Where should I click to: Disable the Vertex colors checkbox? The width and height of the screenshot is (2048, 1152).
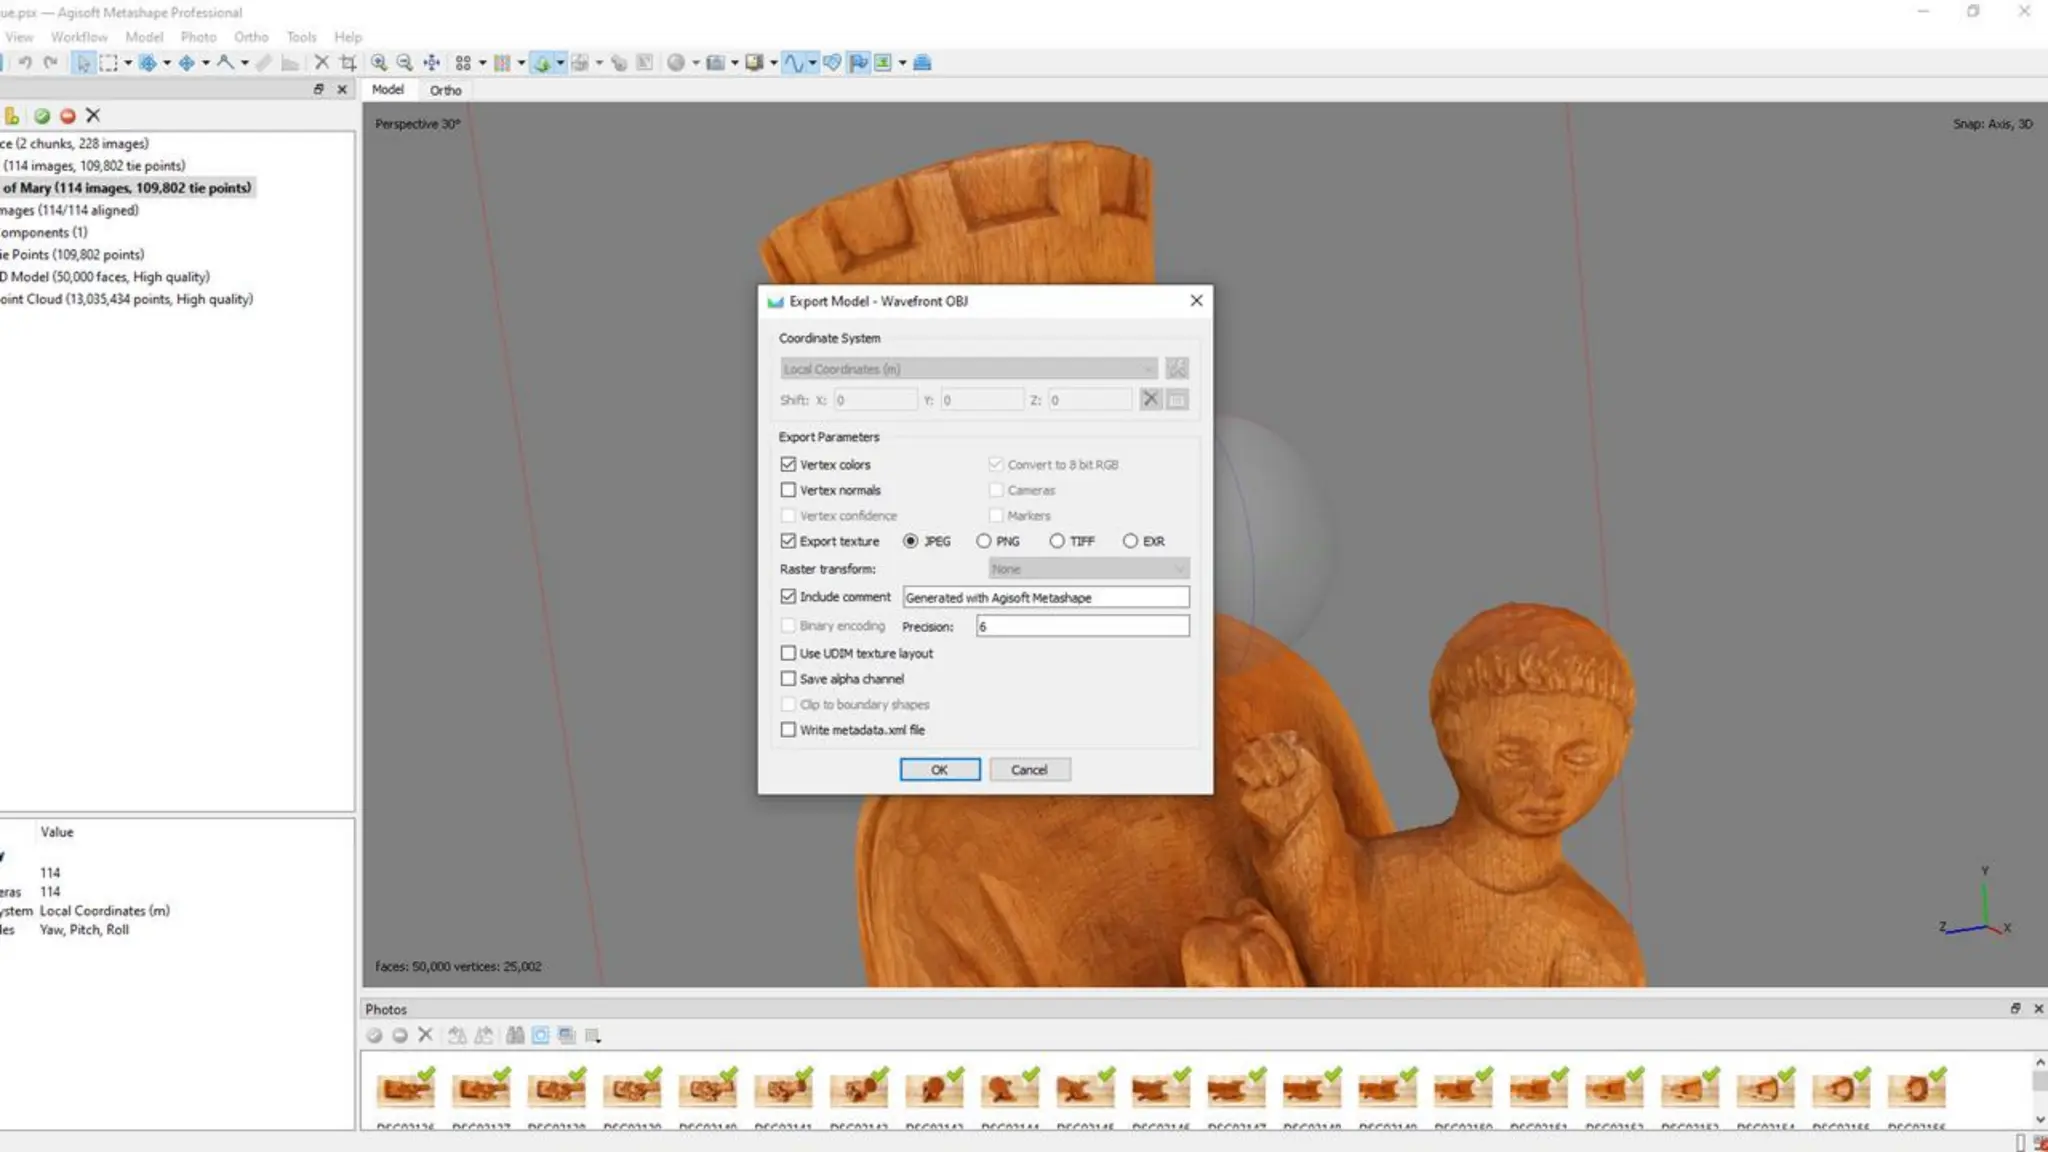(x=788, y=464)
